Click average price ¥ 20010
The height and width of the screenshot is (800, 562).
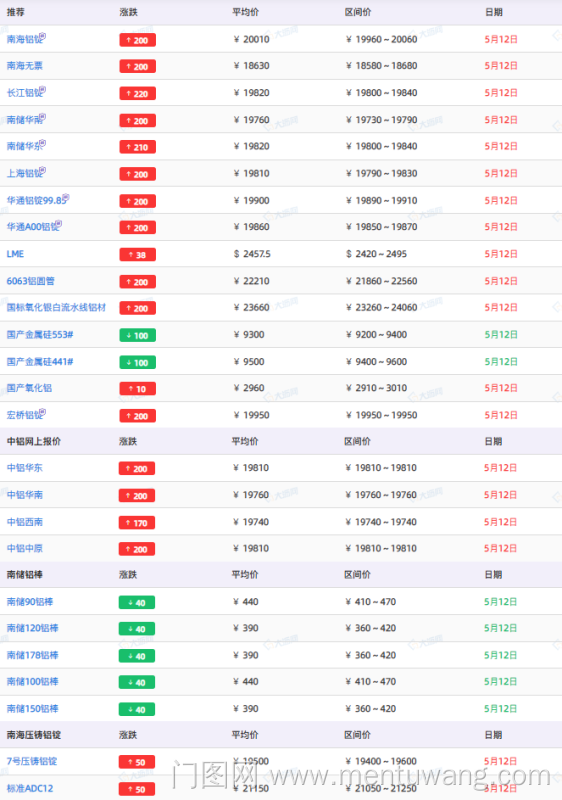point(251,39)
